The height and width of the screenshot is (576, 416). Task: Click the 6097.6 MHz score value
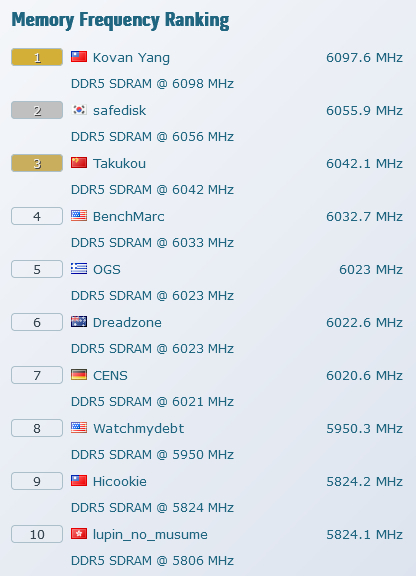(364, 58)
